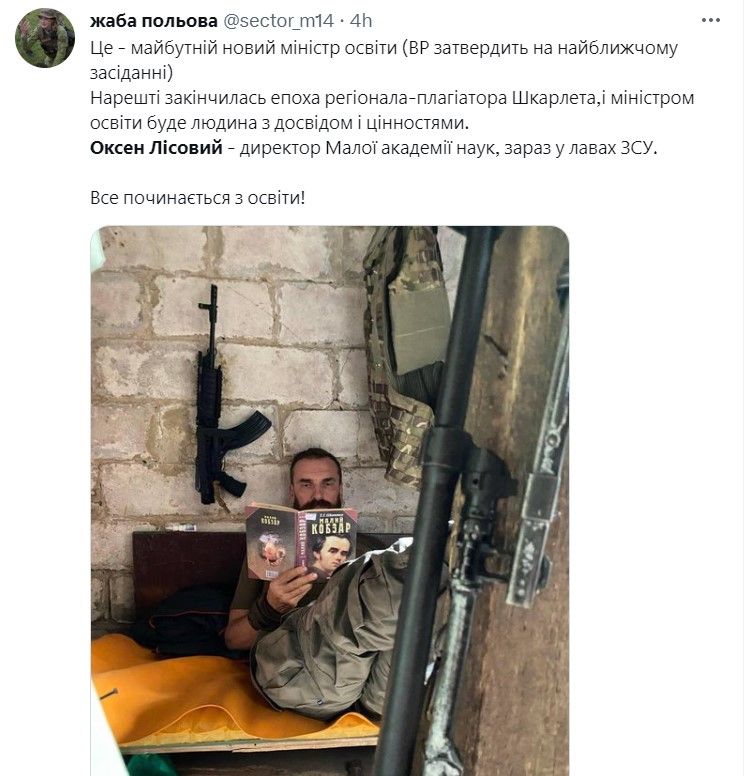
Task: Click the word Шкарлета in the tweet
Action: click(x=553, y=98)
